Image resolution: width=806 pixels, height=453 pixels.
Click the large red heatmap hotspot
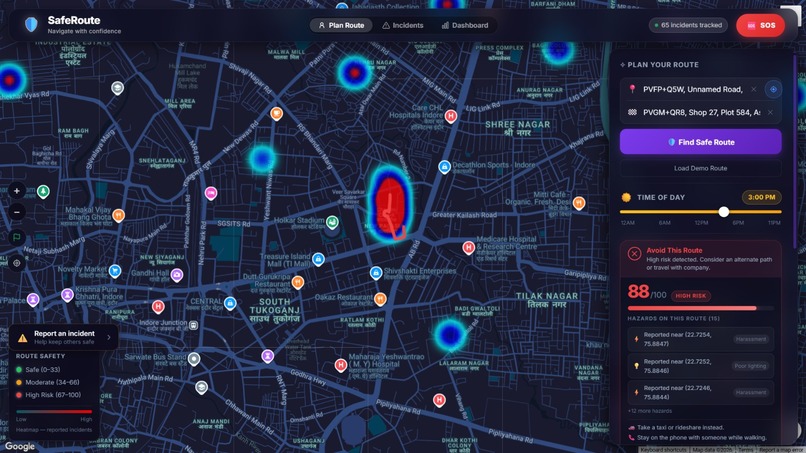(390, 204)
